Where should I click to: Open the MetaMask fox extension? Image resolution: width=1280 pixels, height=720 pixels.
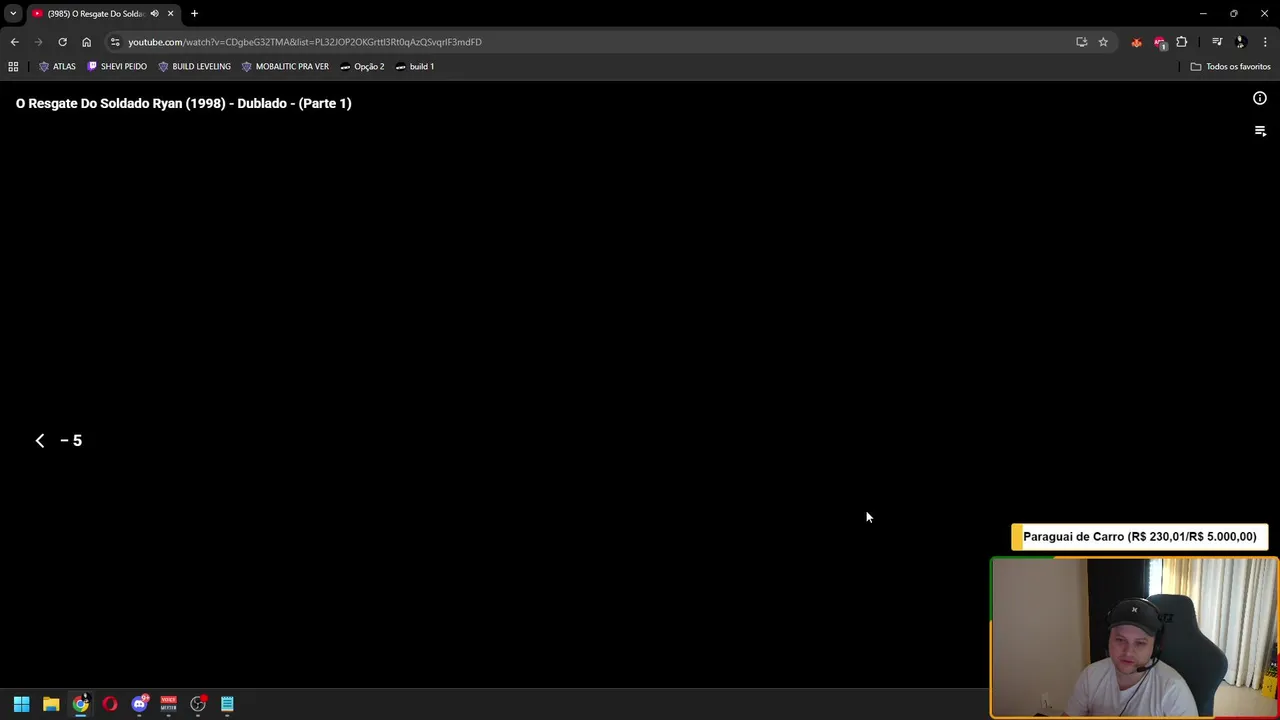click(1136, 42)
